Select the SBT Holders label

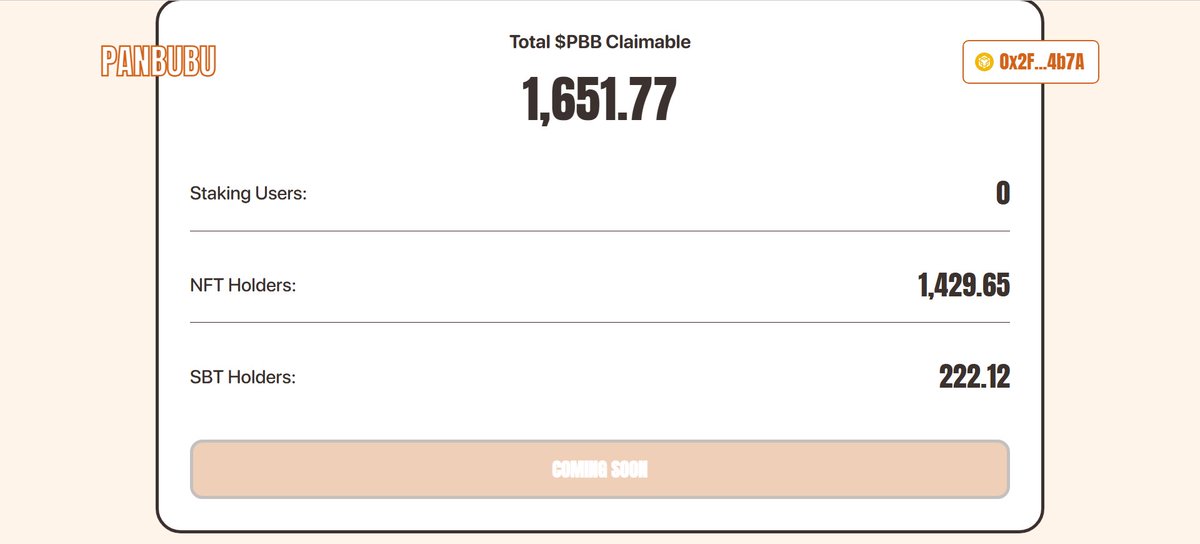coord(243,377)
